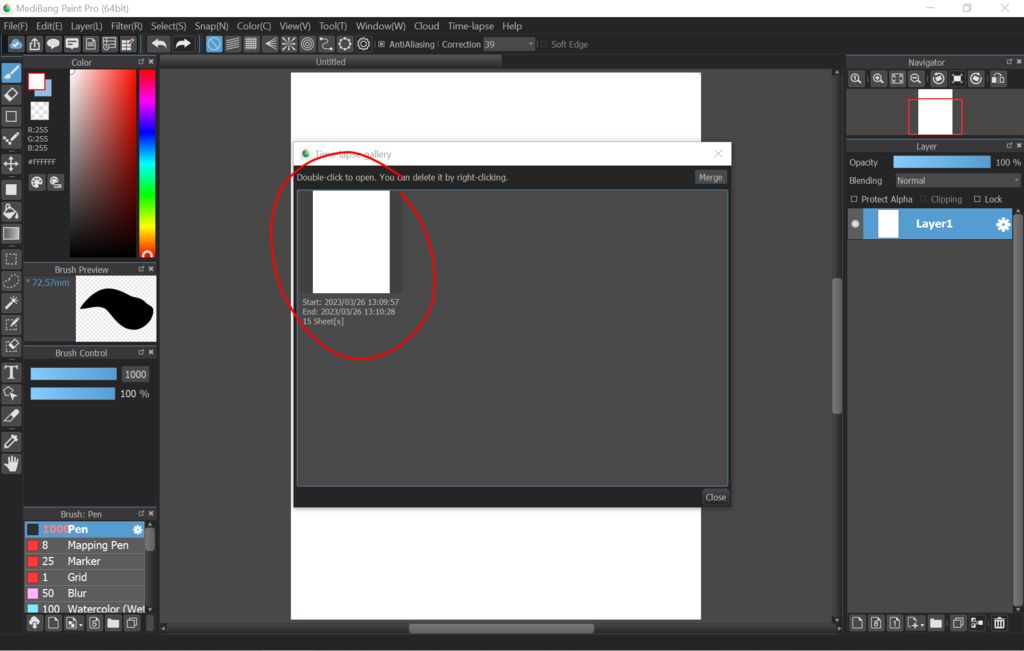Open Layer1 settings gear
Screen dimensions: 1024x651
click(x=1002, y=225)
